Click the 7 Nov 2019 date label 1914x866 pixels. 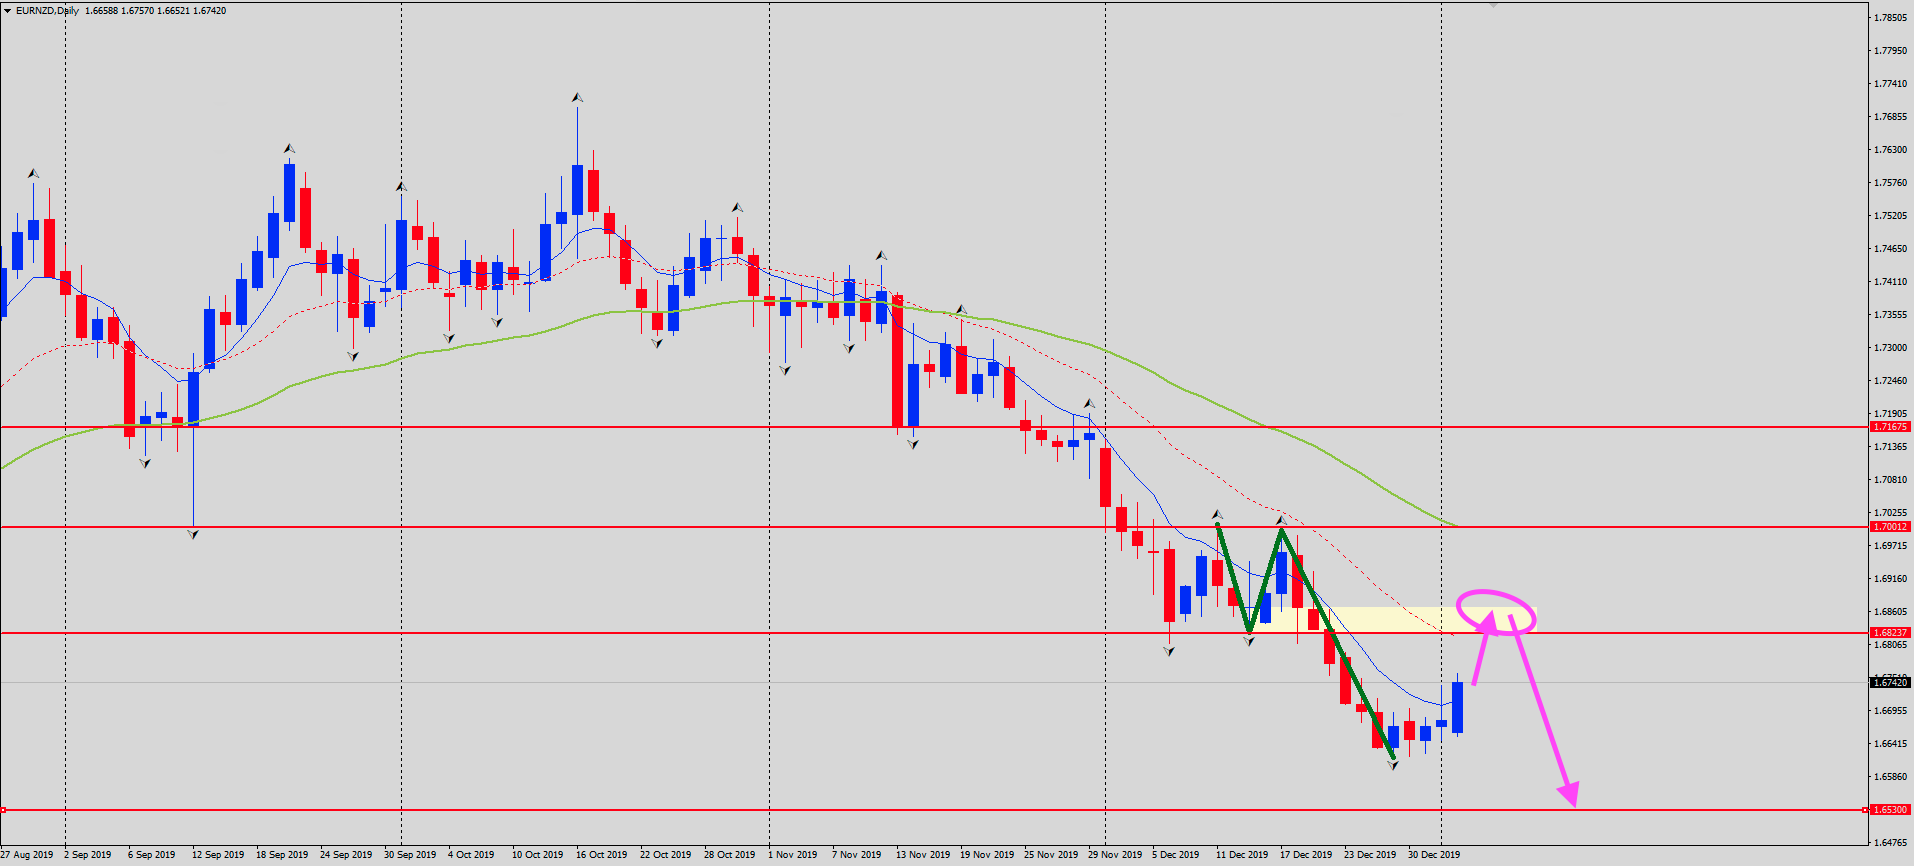[857, 855]
